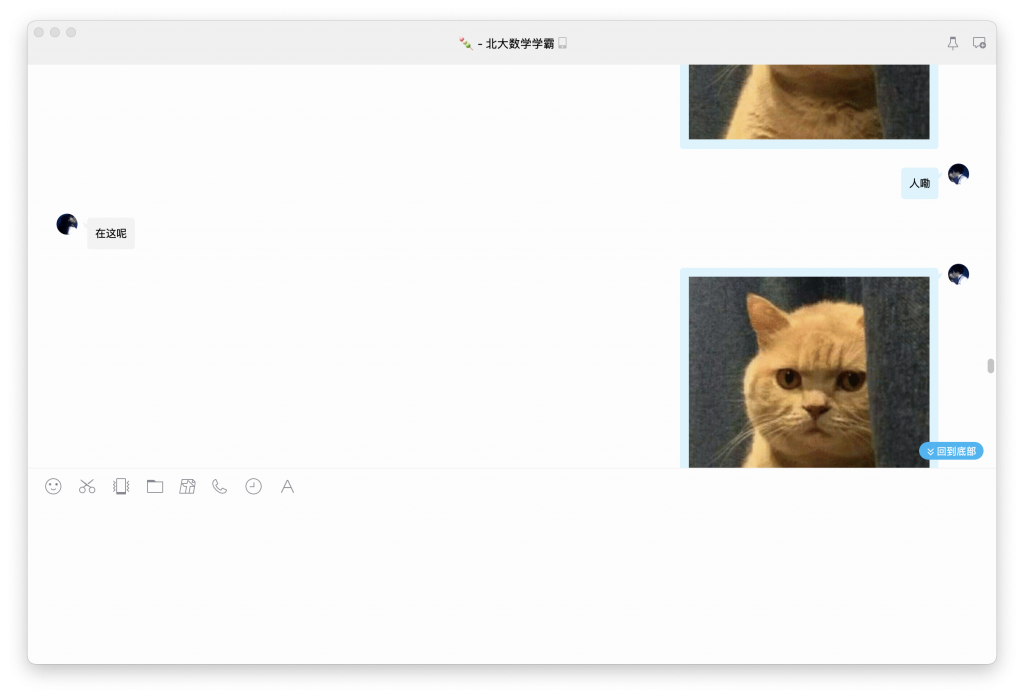Send a window shake nudge
The image size is (1024, 698).
coord(121,486)
